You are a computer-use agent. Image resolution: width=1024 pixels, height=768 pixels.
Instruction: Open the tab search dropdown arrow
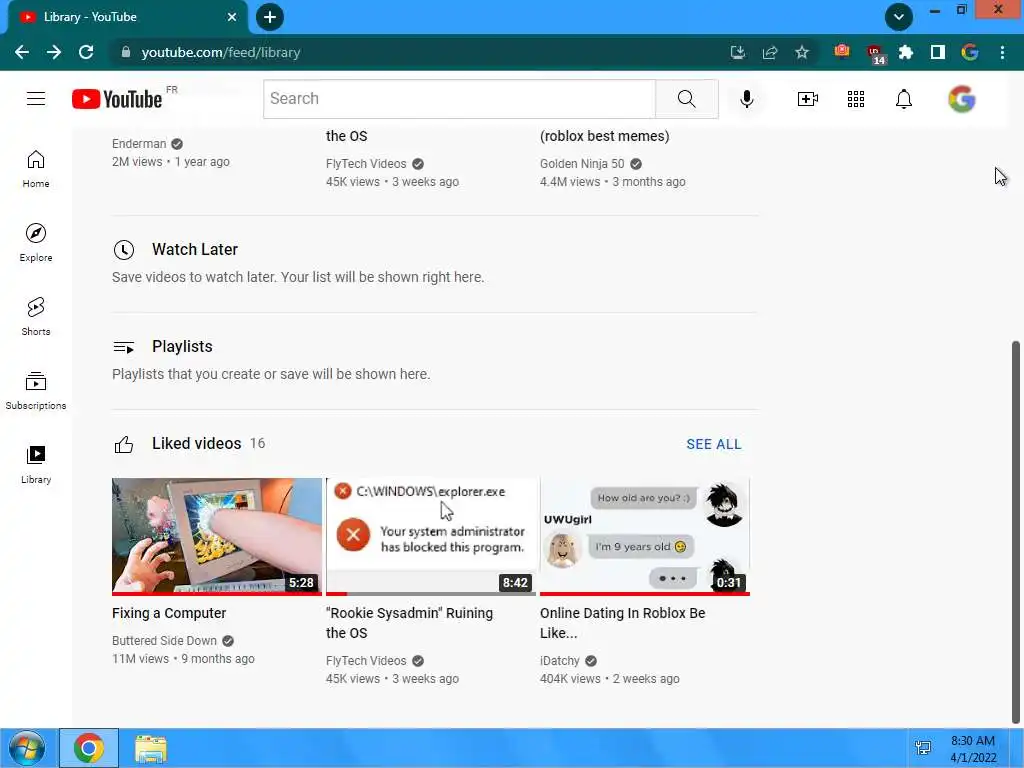(x=899, y=17)
